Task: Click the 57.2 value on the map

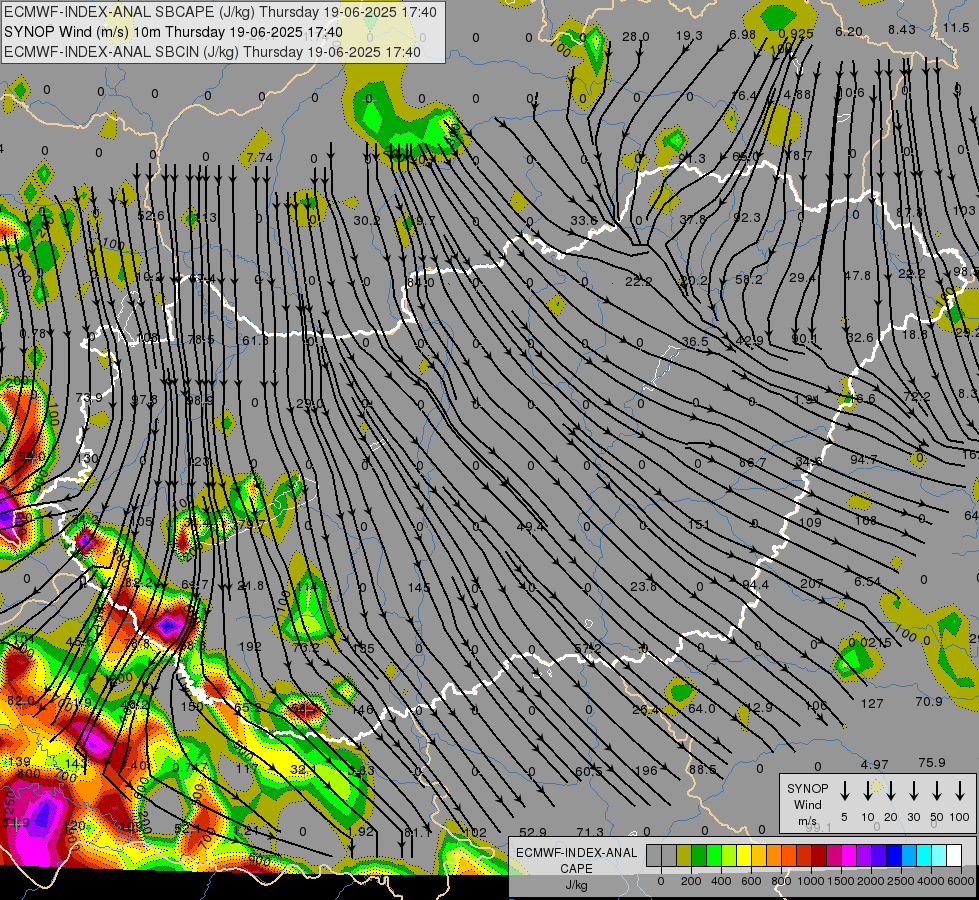Action: 588,649
